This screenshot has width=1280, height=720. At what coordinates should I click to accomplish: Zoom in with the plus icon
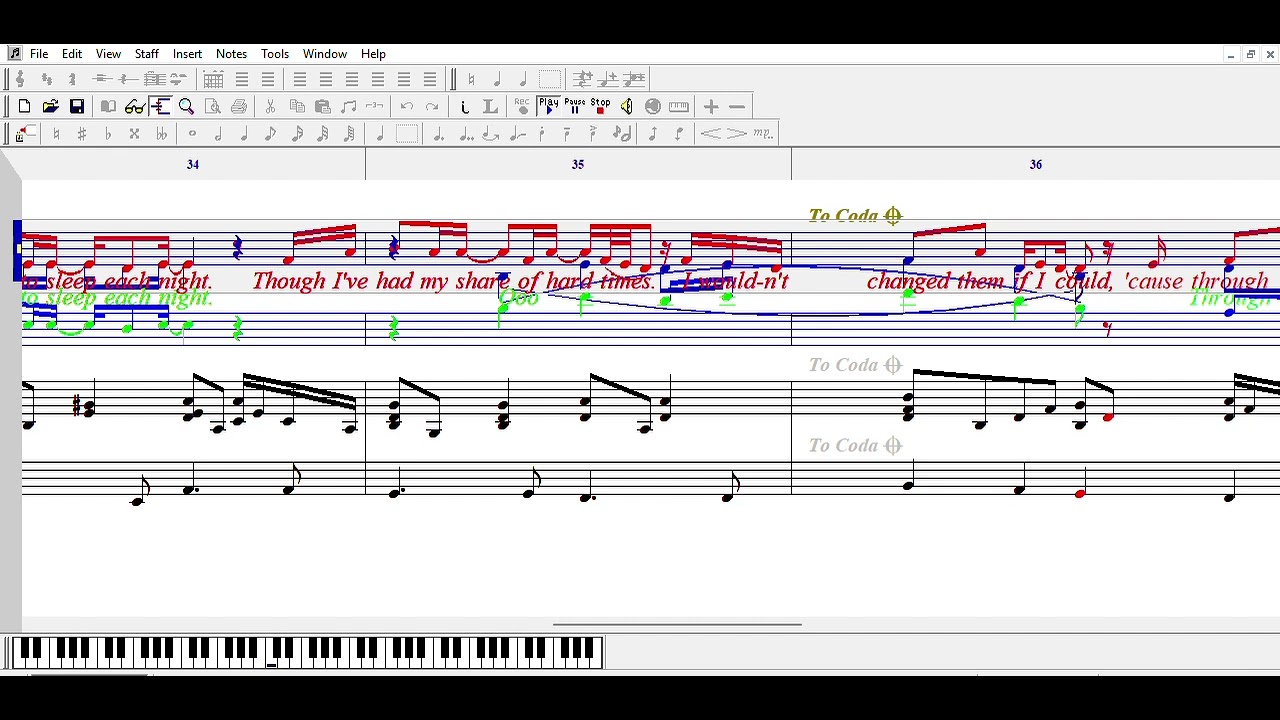(x=711, y=106)
